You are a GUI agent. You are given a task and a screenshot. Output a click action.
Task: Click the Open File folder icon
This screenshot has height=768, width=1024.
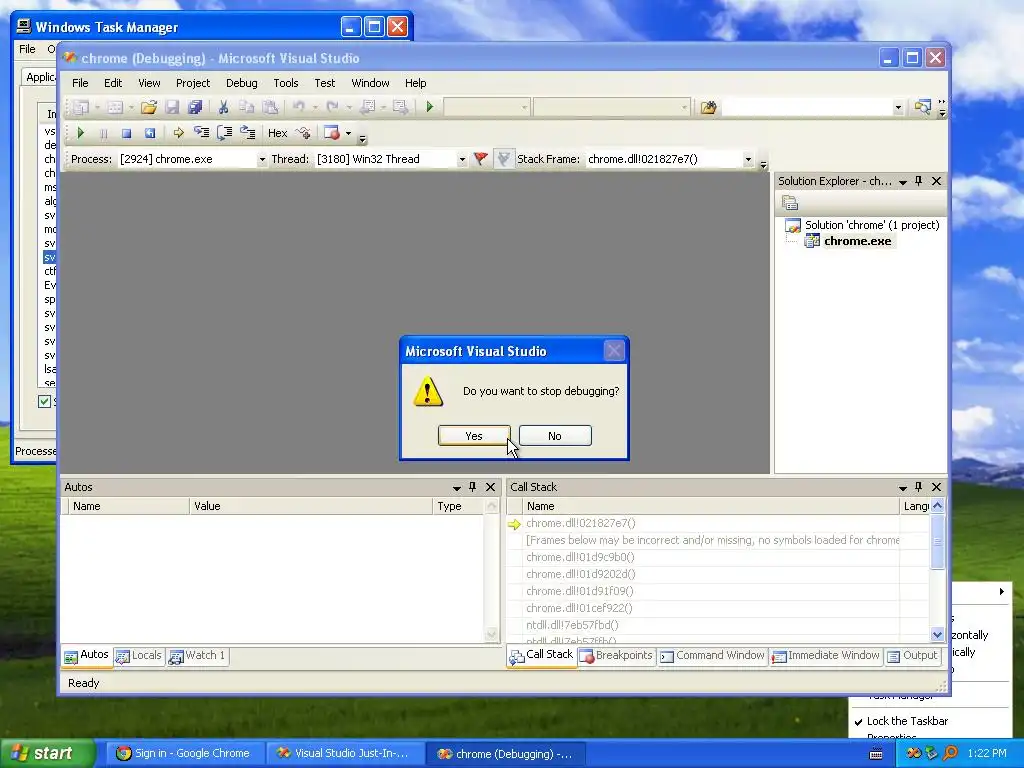149,107
